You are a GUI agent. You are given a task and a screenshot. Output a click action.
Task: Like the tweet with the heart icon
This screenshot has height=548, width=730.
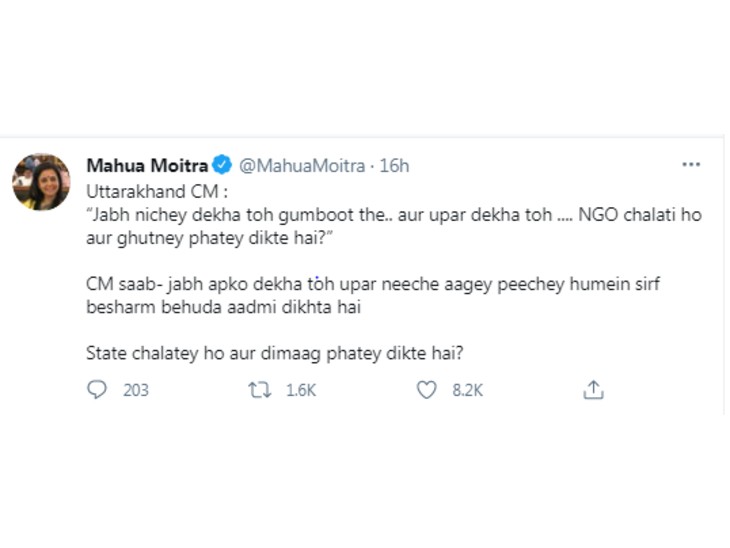click(x=427, y=390)
